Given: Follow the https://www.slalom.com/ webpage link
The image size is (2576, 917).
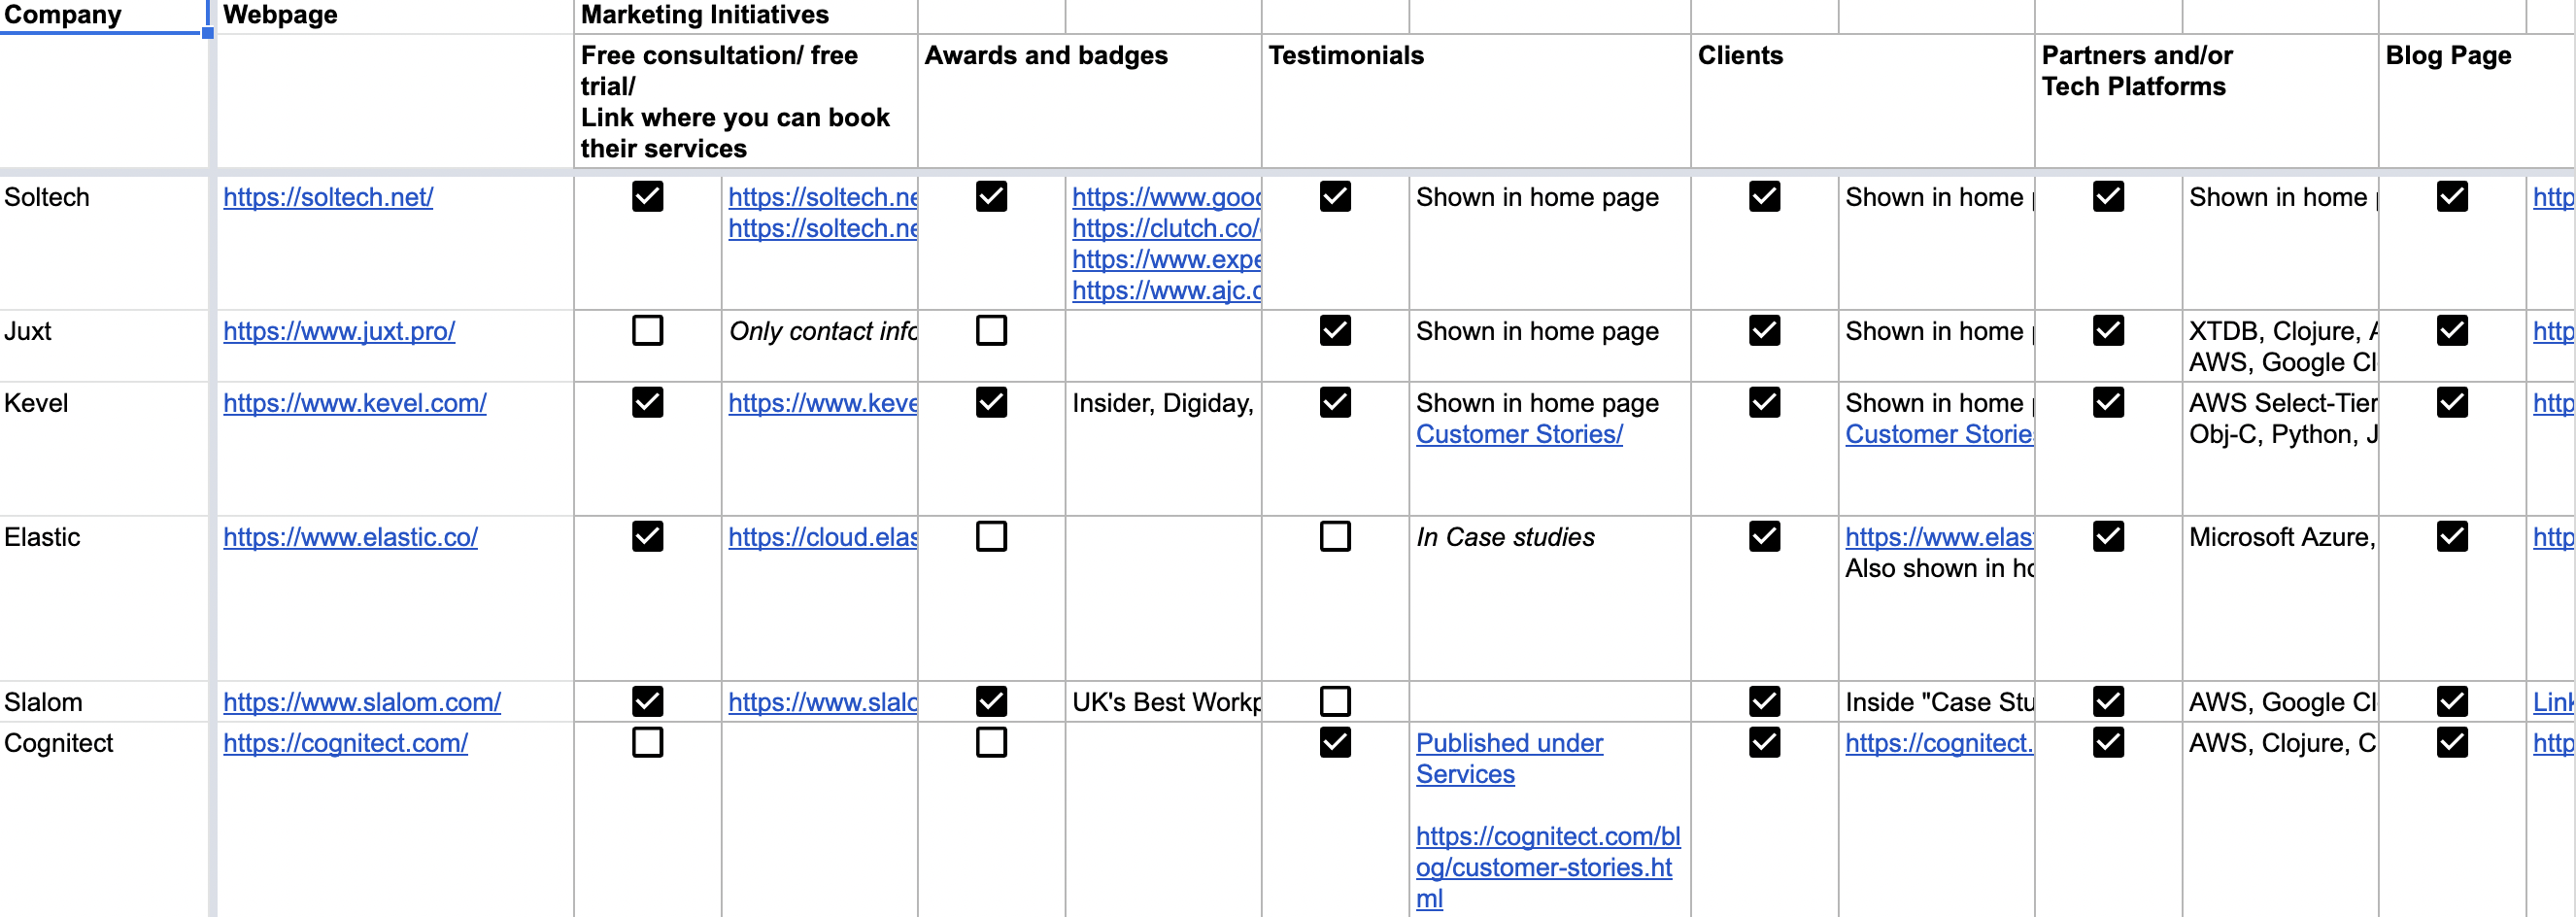Looking at the screenshot, I should pos(362,702).
